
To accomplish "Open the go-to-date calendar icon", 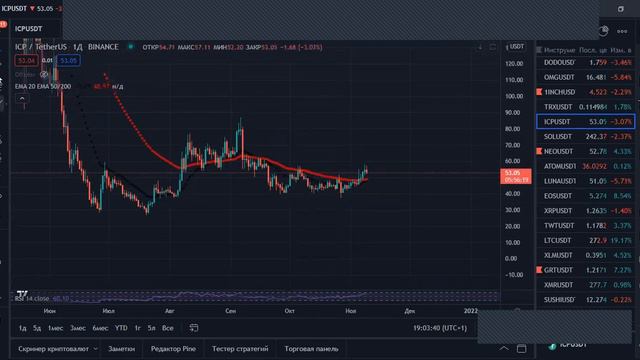I will pos(194,328).
